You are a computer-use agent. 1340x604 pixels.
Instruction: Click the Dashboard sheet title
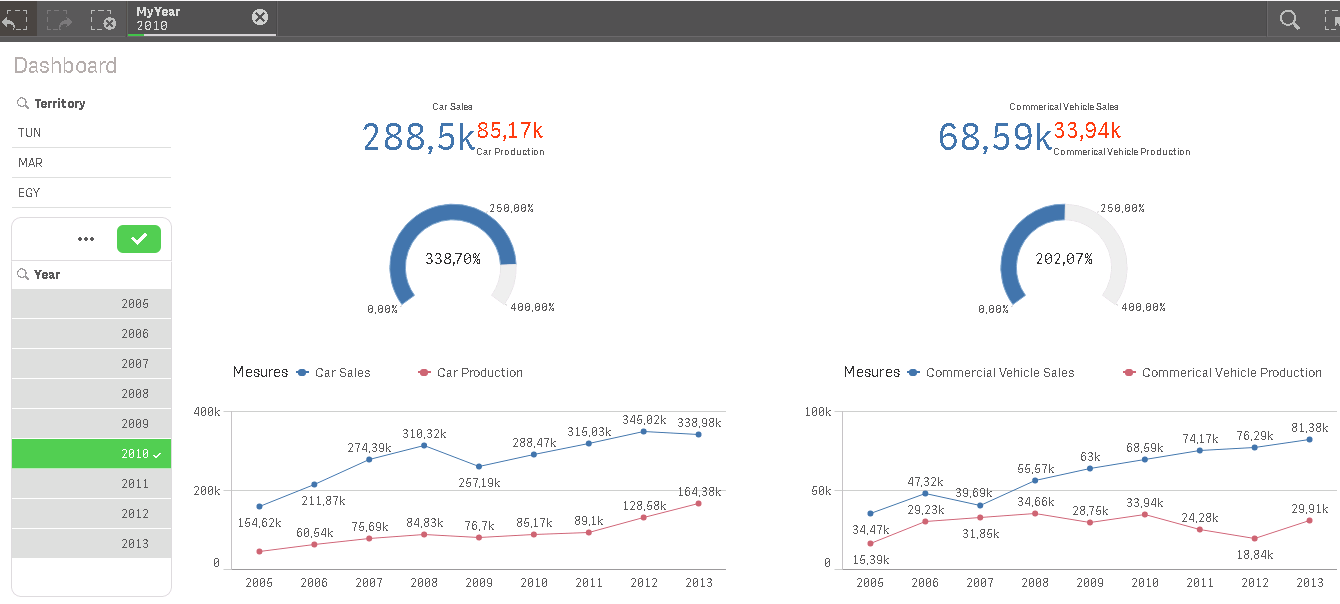coord(65,66)
